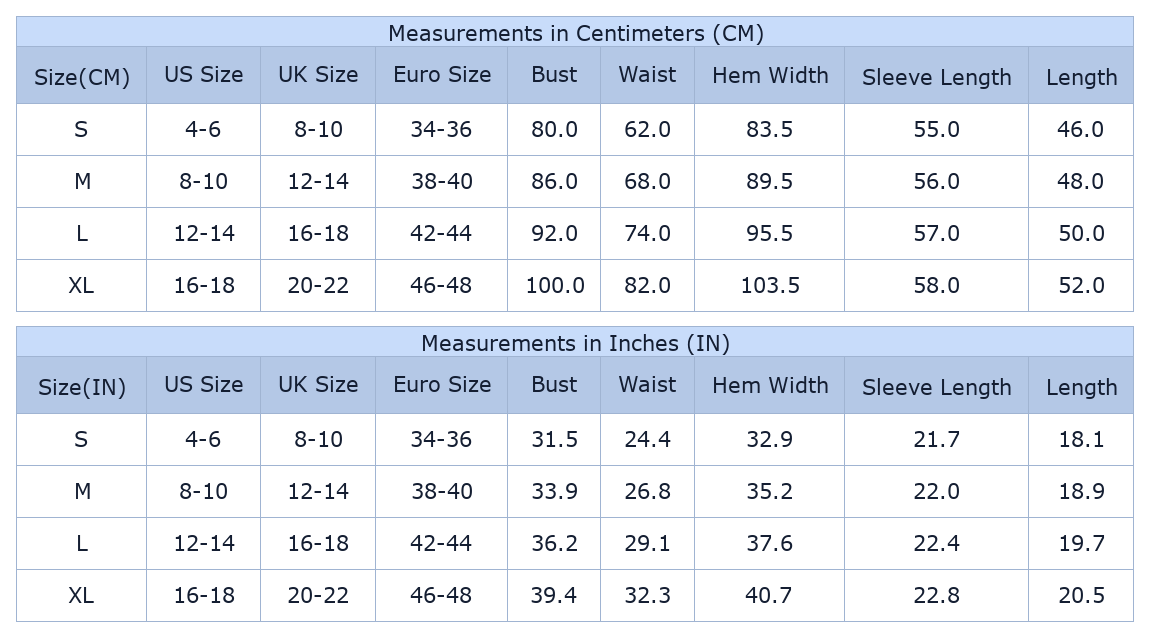Select the XL sleeve length value 22.8
The width and height of the screenshot is (1149, 642).
coord(936,595)
